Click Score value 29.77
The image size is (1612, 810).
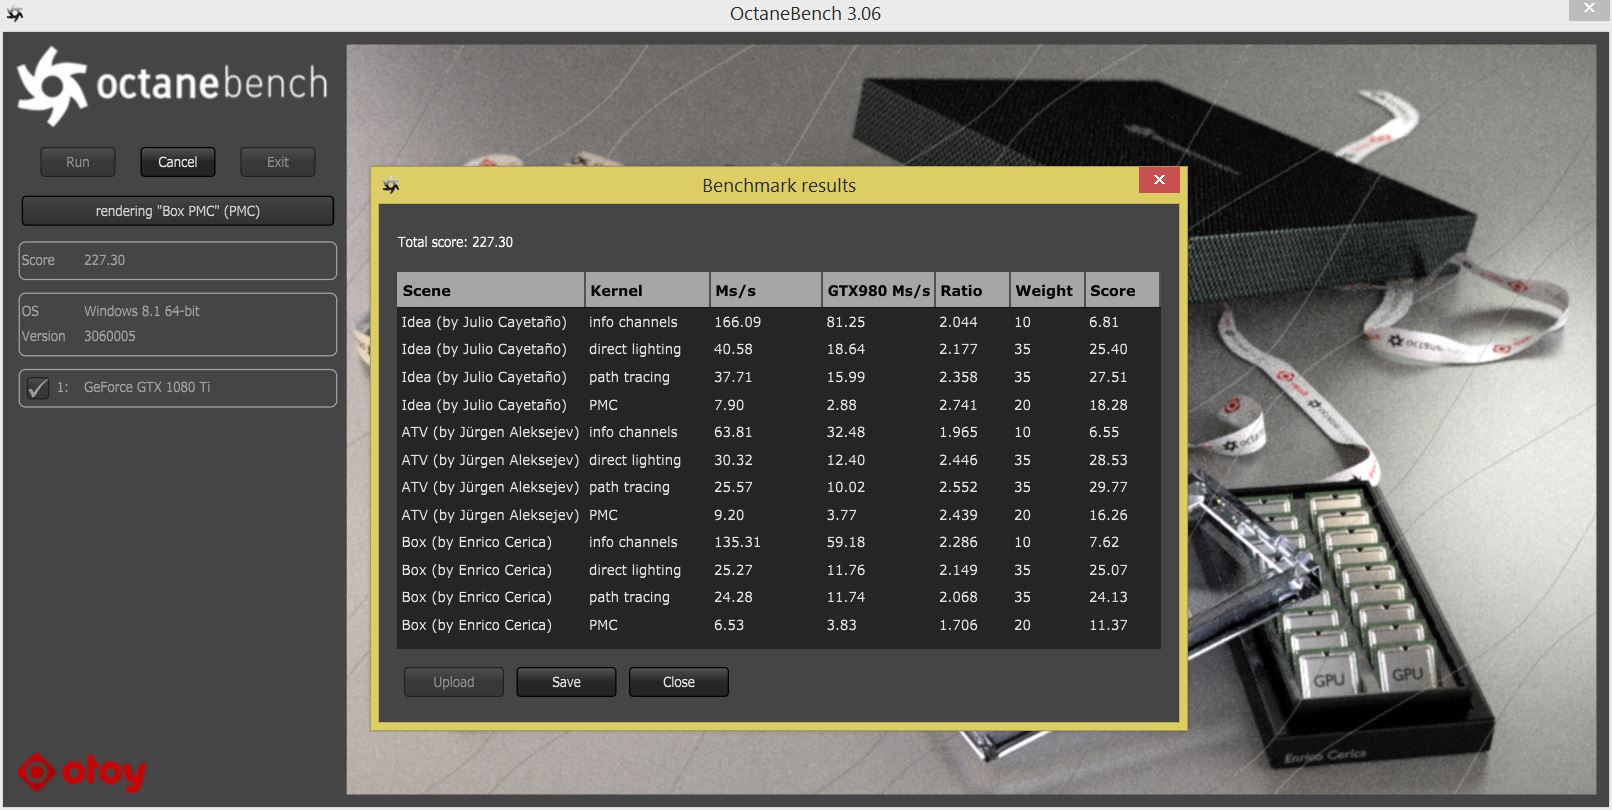coord(1108,487)
